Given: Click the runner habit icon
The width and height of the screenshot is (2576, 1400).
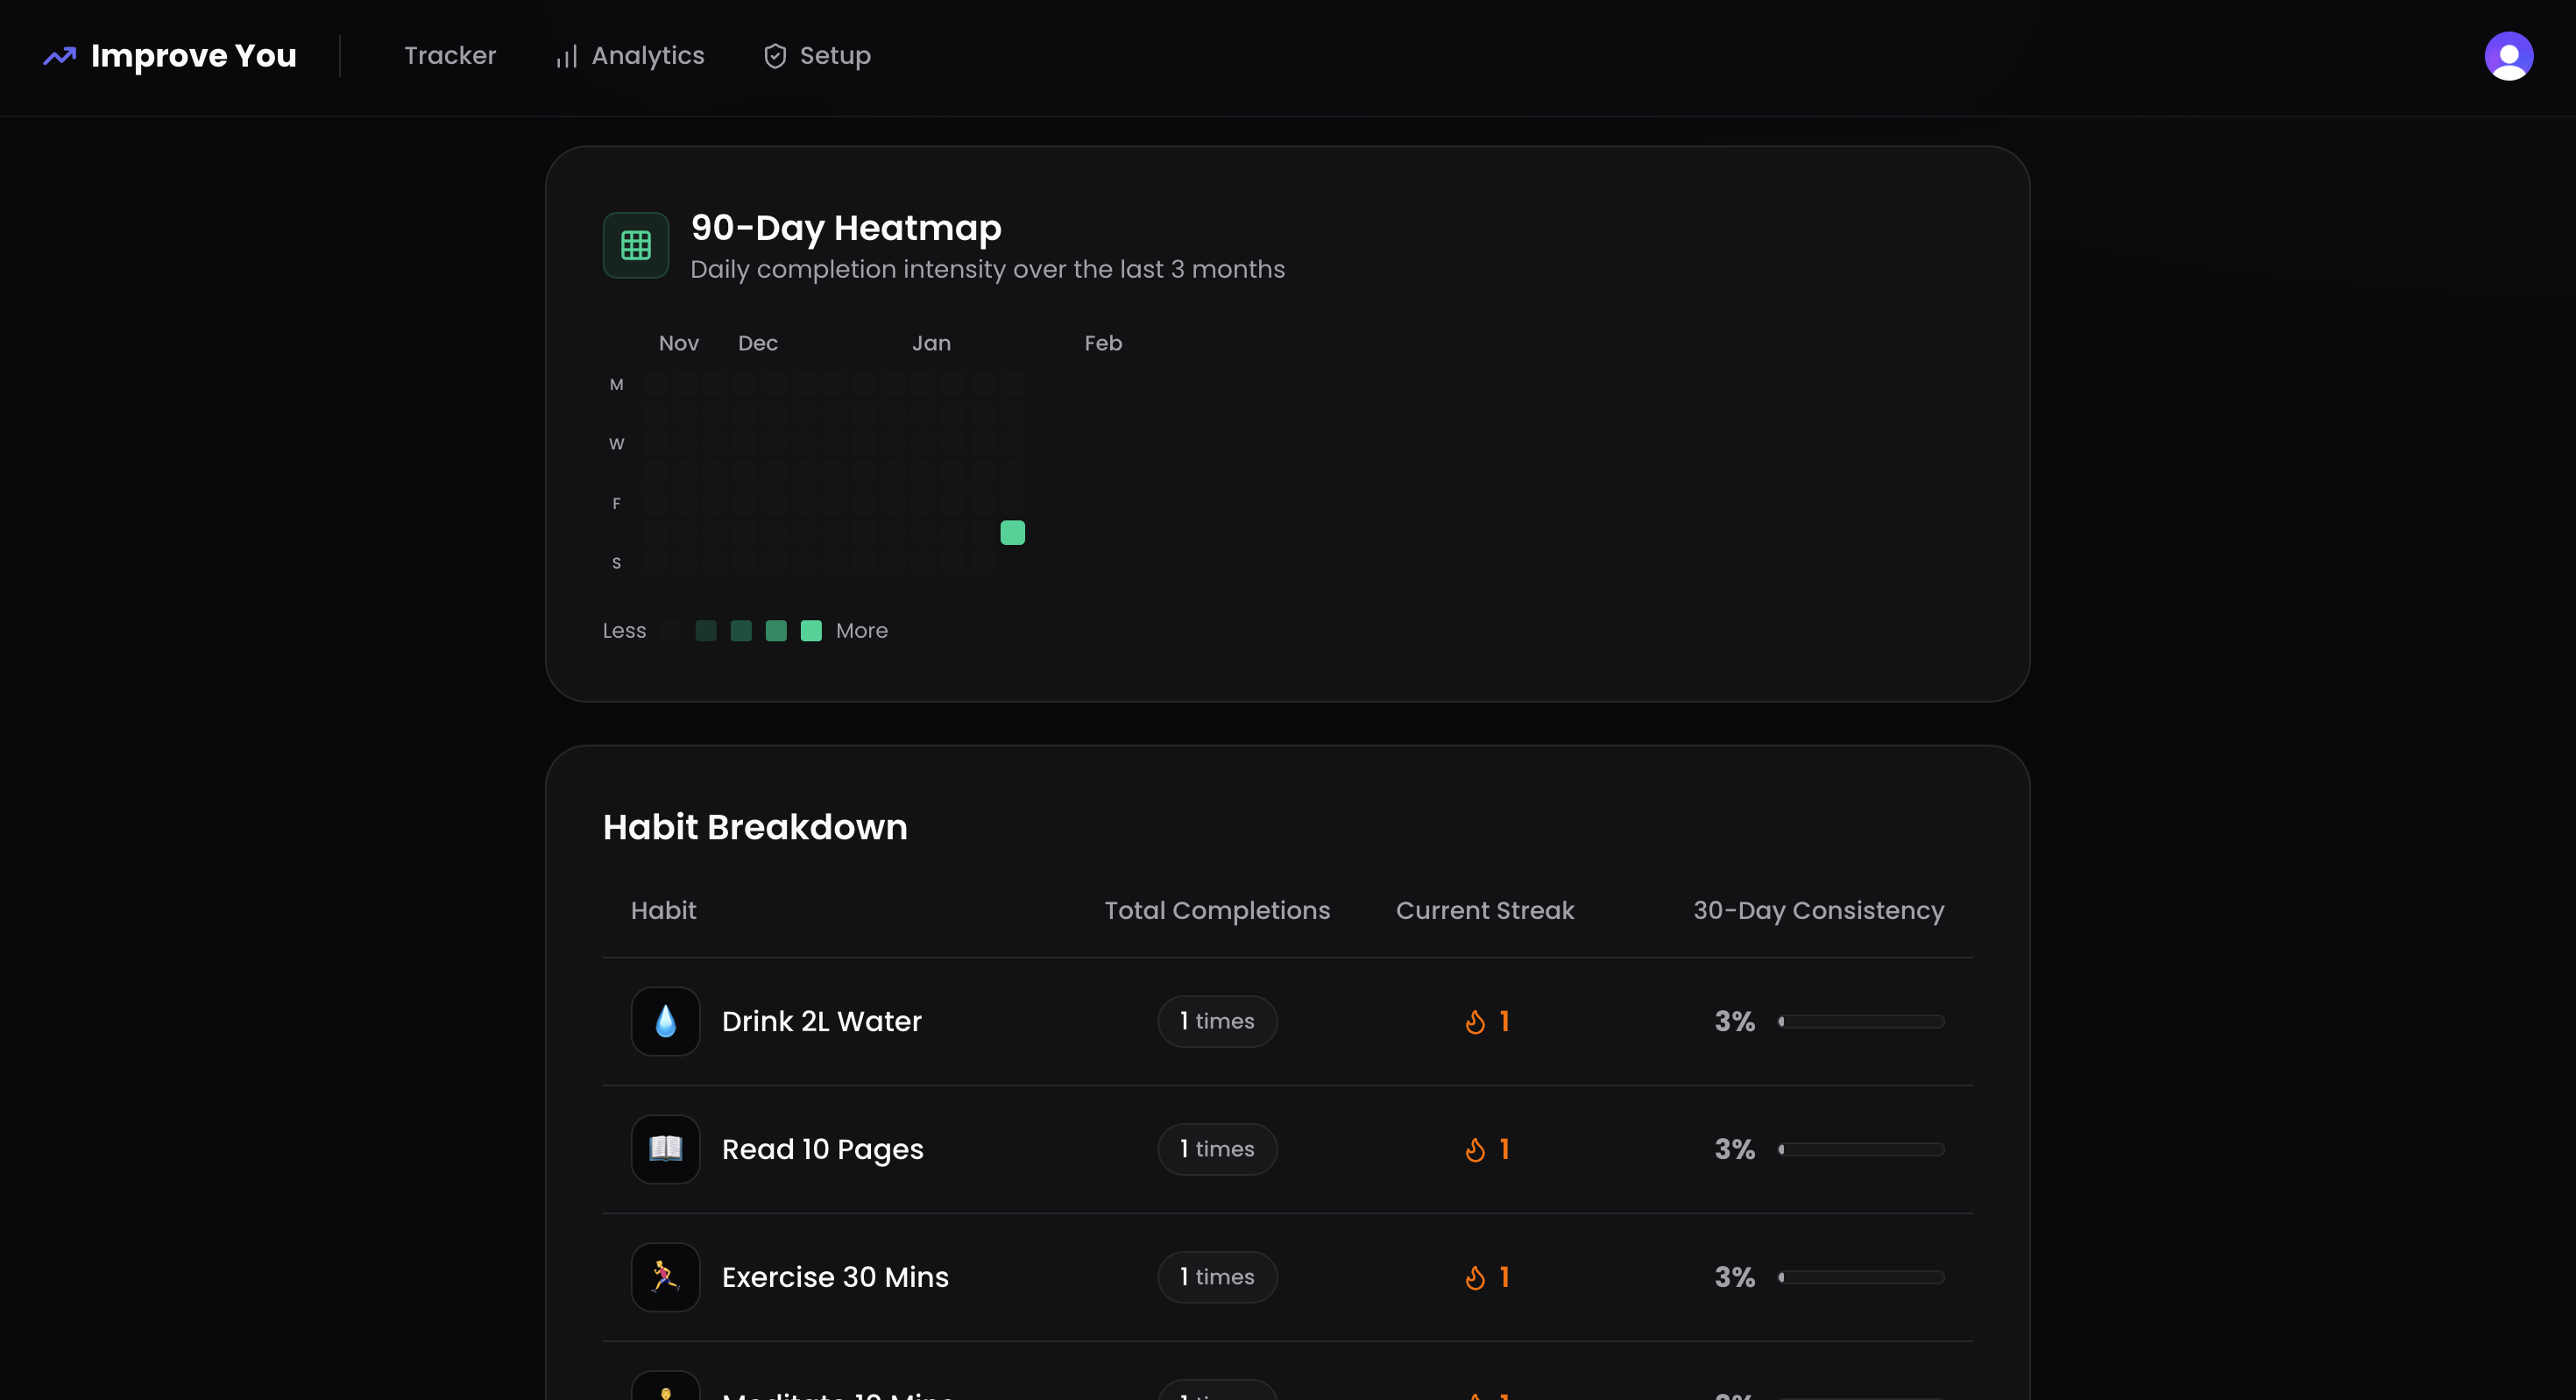Looking at the screenshot, I should [x=666, y=1277].
